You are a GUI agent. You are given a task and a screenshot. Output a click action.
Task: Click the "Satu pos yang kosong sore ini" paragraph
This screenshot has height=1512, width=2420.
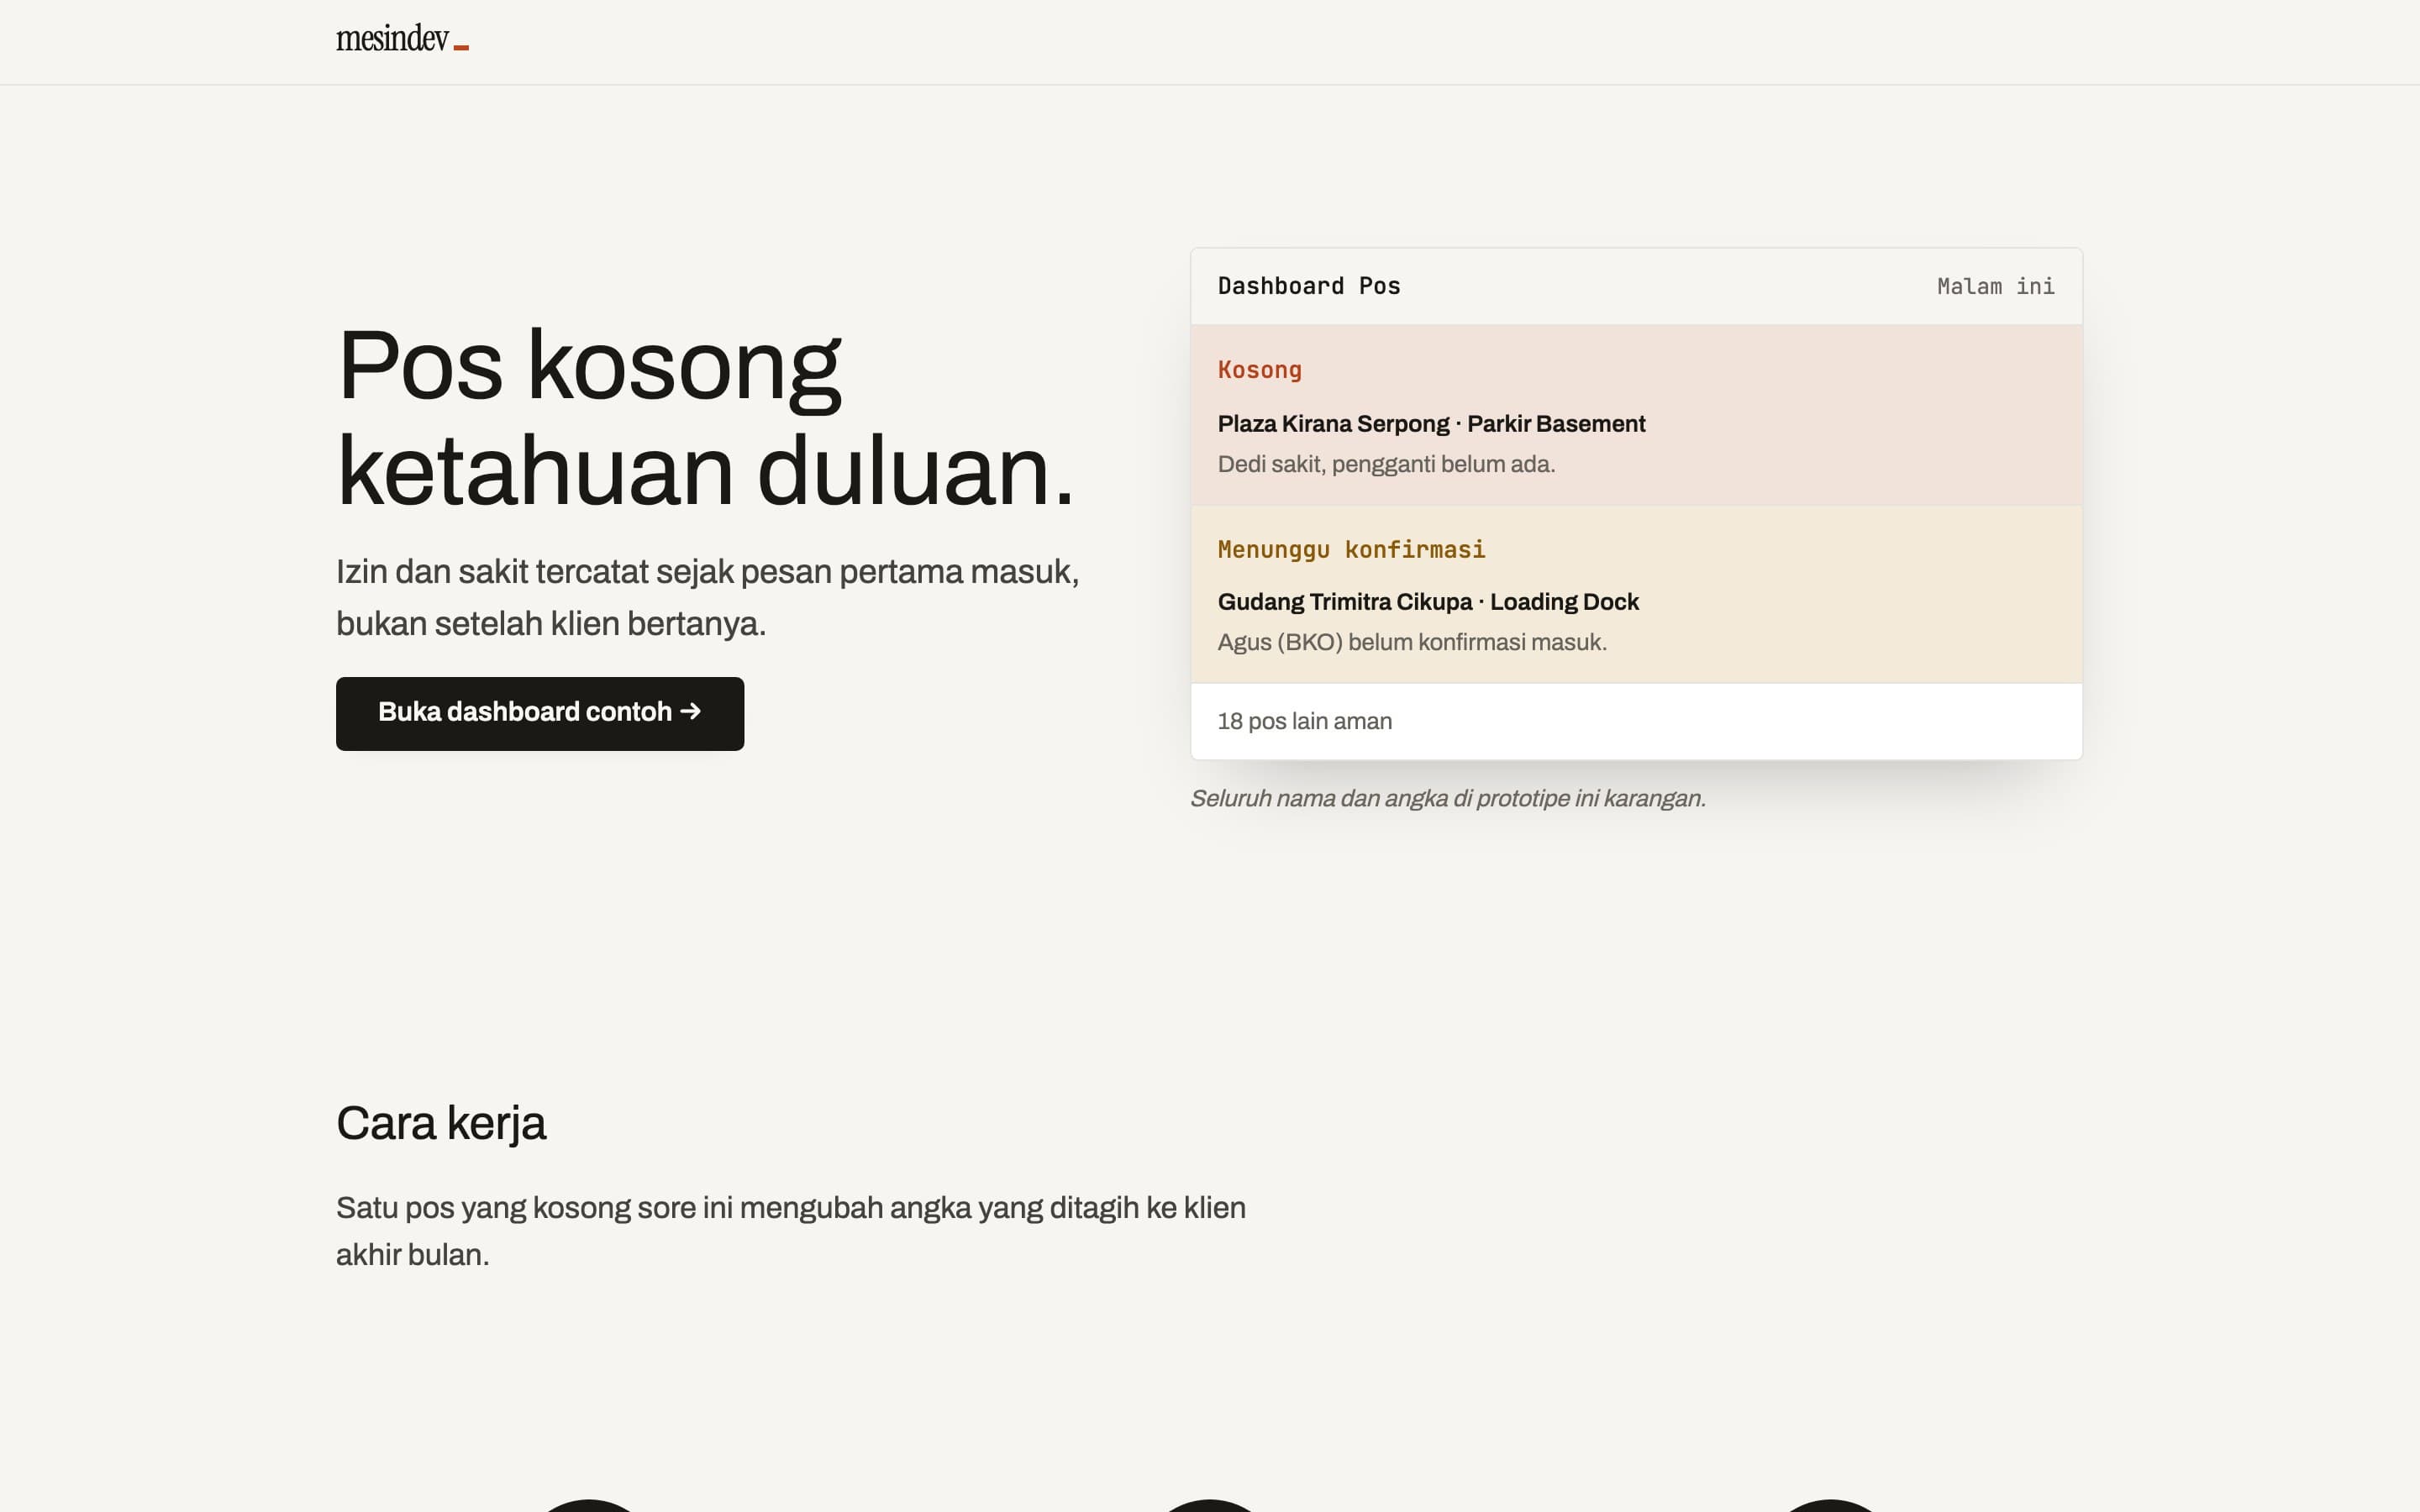[x=791, y=1231]
